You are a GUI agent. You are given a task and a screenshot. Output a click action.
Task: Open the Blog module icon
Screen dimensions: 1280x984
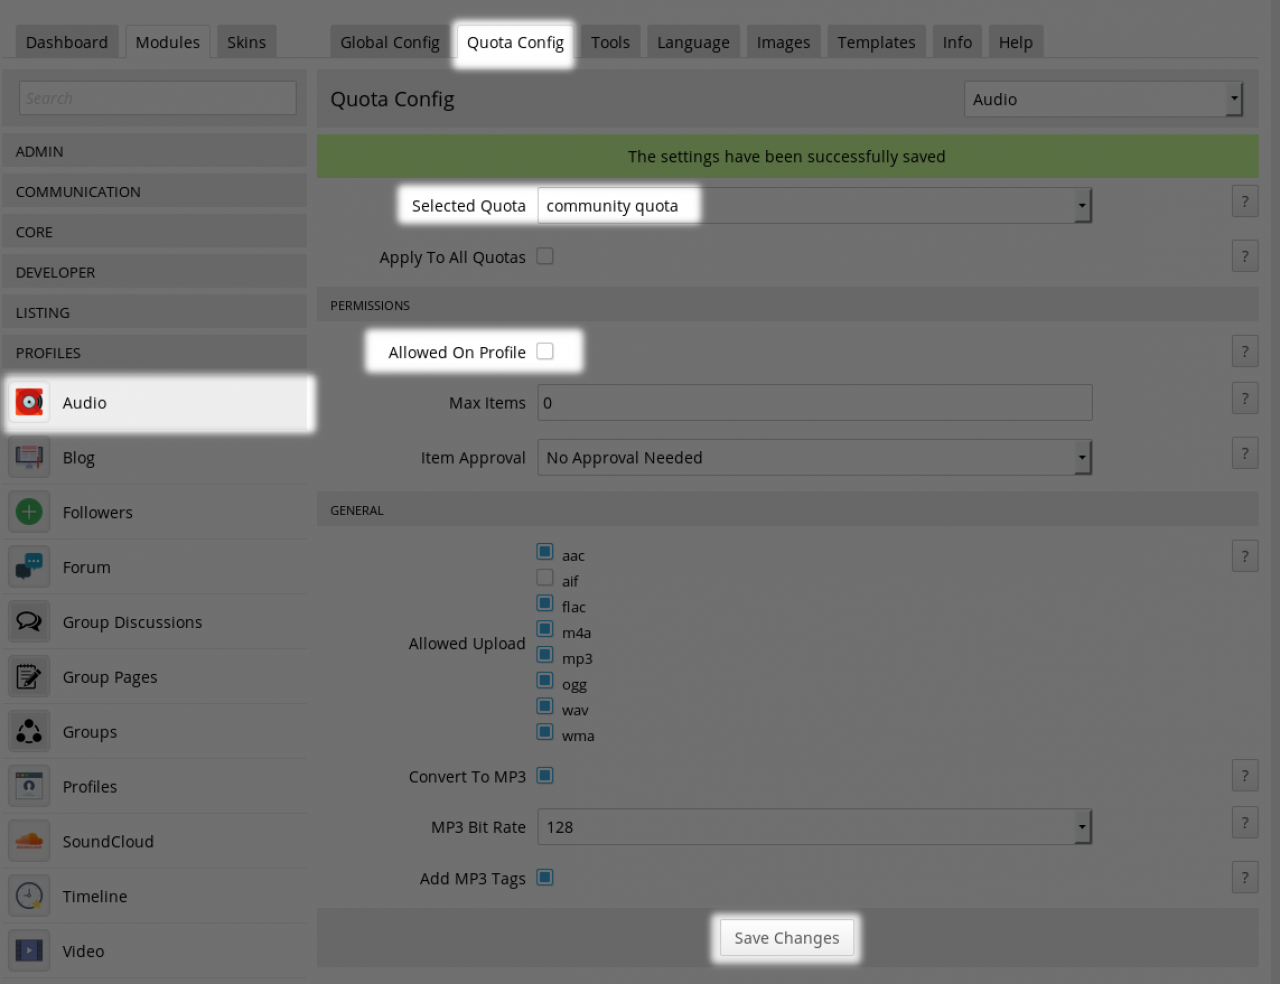(x=30, y=458)
